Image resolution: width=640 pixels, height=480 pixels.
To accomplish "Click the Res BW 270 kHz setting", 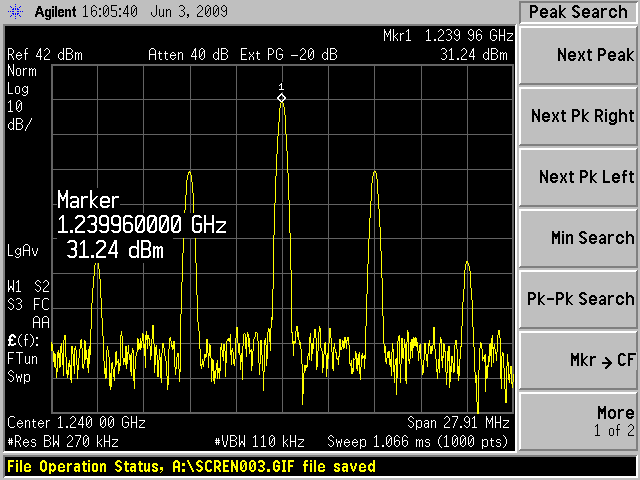I will [60, 439].
